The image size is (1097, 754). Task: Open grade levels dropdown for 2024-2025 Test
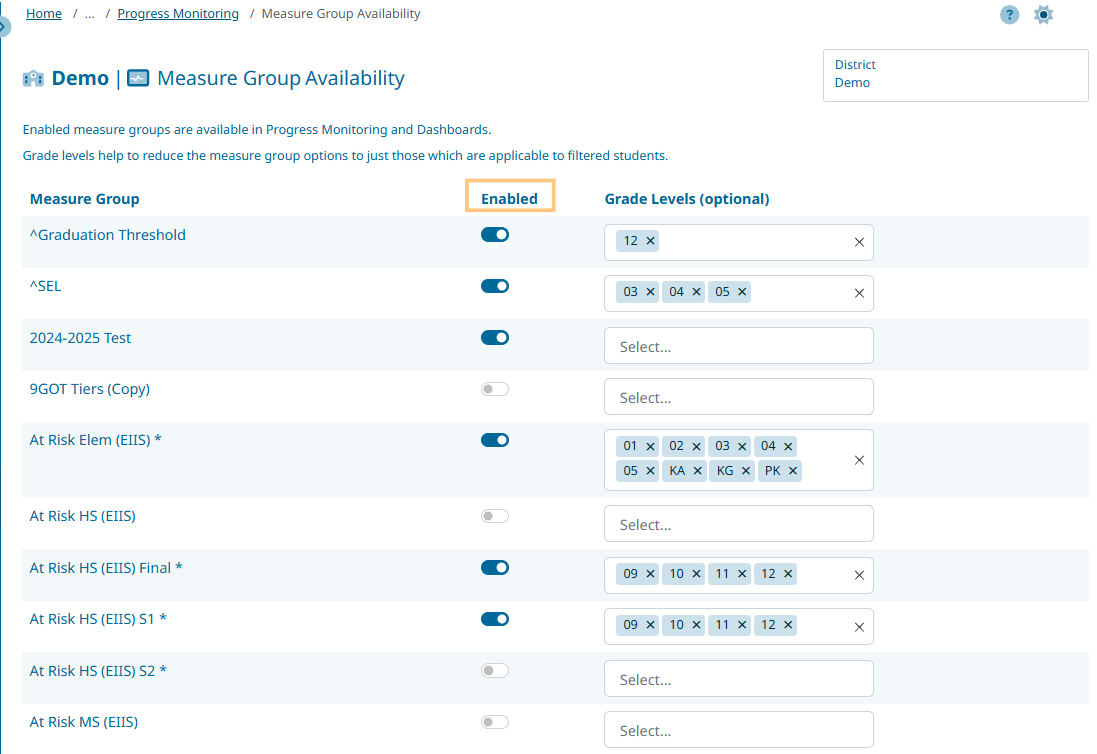pyautogui.click(x=738, y=346)
